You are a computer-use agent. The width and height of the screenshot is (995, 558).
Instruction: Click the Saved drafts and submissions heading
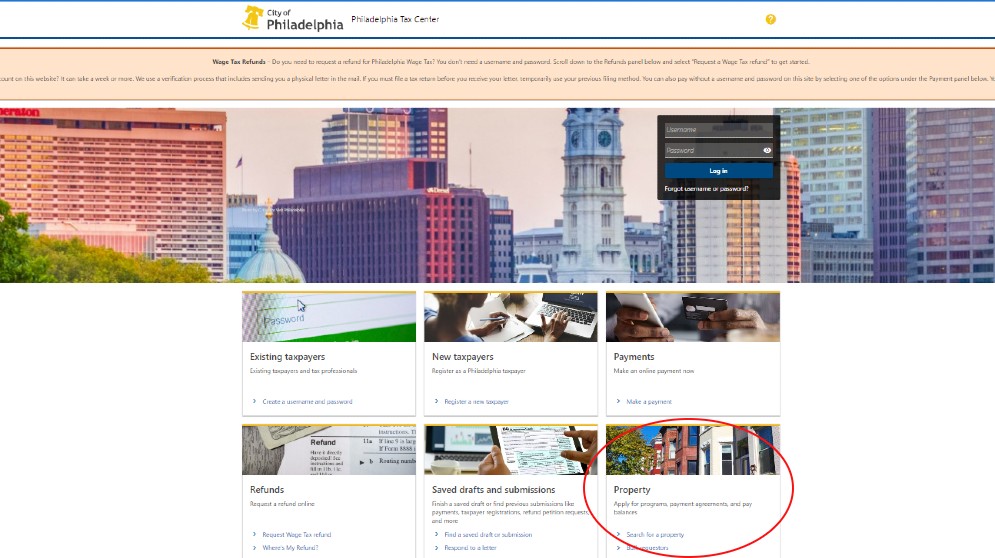point(493,489)
